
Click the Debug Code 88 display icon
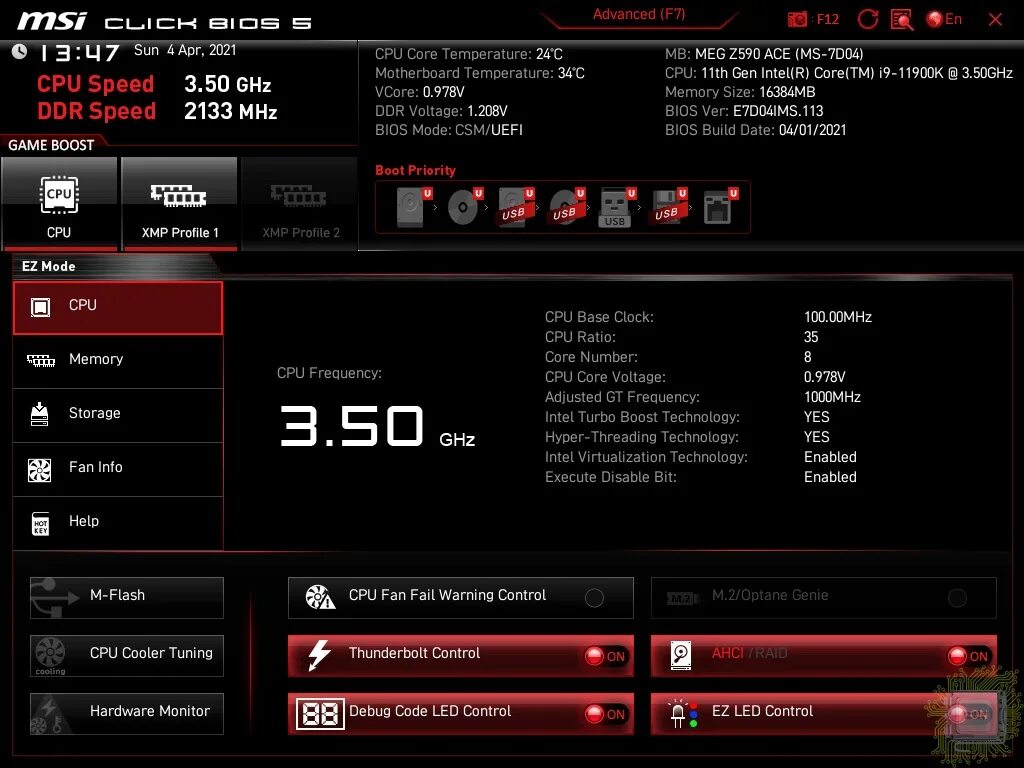click(320, 714)
